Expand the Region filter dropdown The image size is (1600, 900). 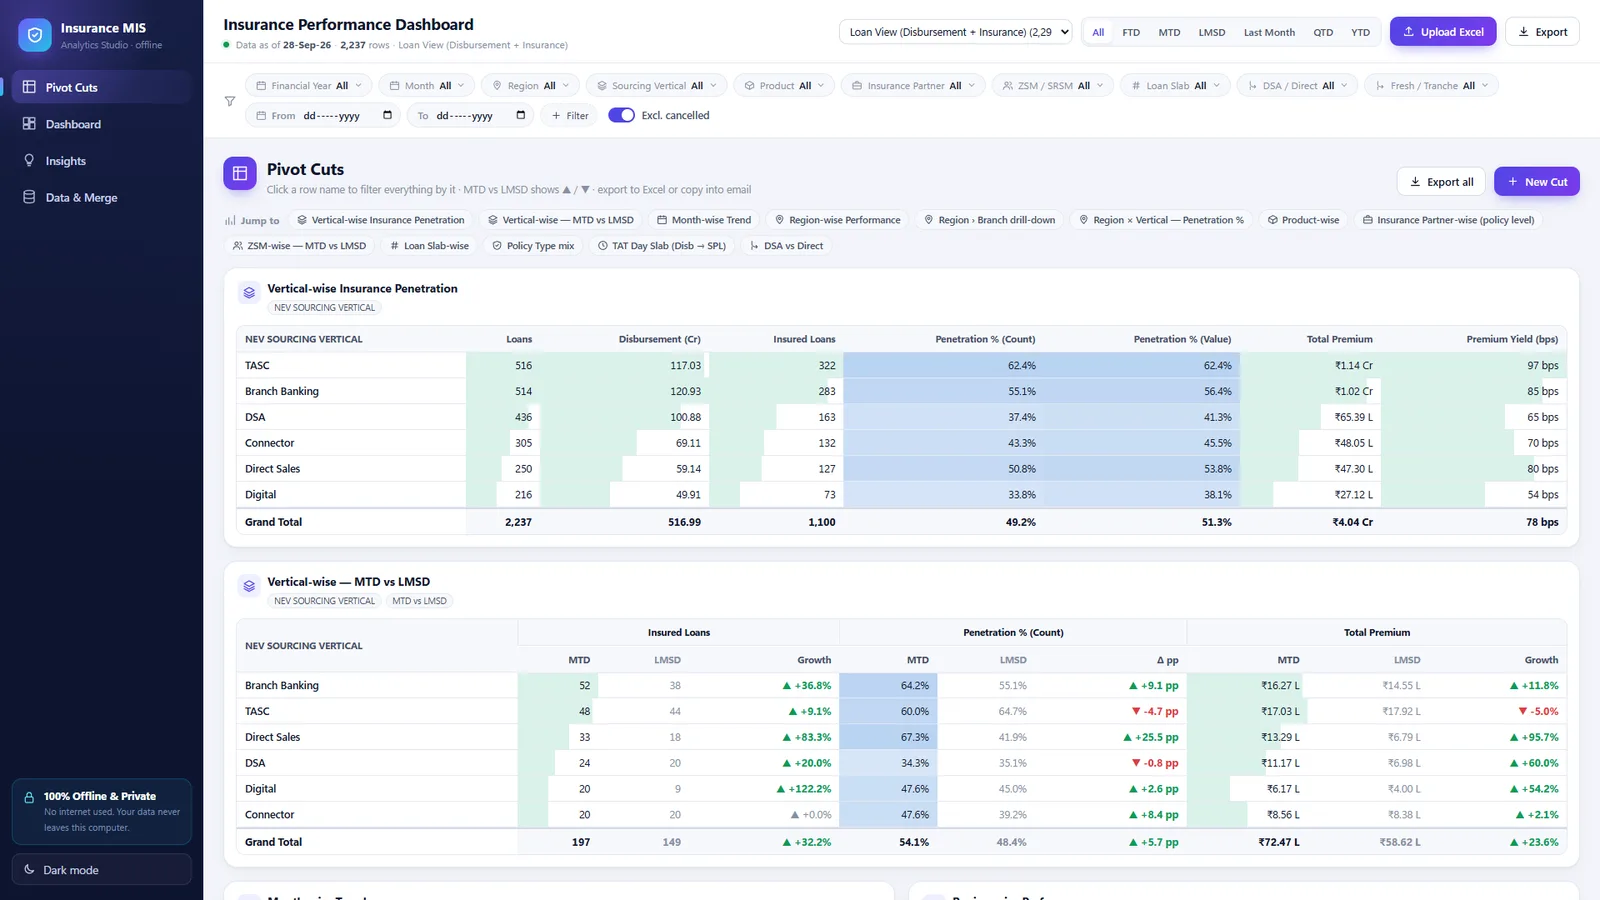pos(530,86)
